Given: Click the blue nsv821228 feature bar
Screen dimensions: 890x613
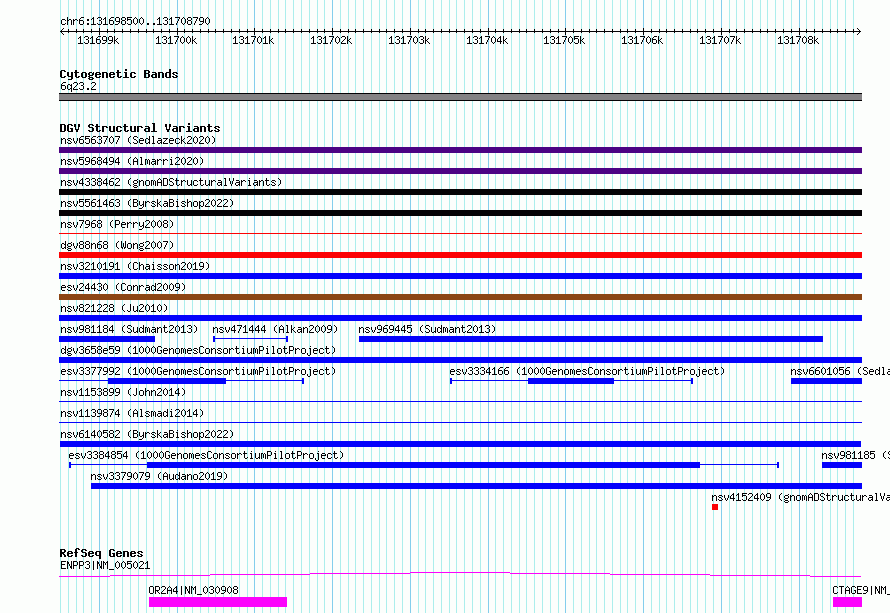Looking at the screenshot, I should [460, 318].
